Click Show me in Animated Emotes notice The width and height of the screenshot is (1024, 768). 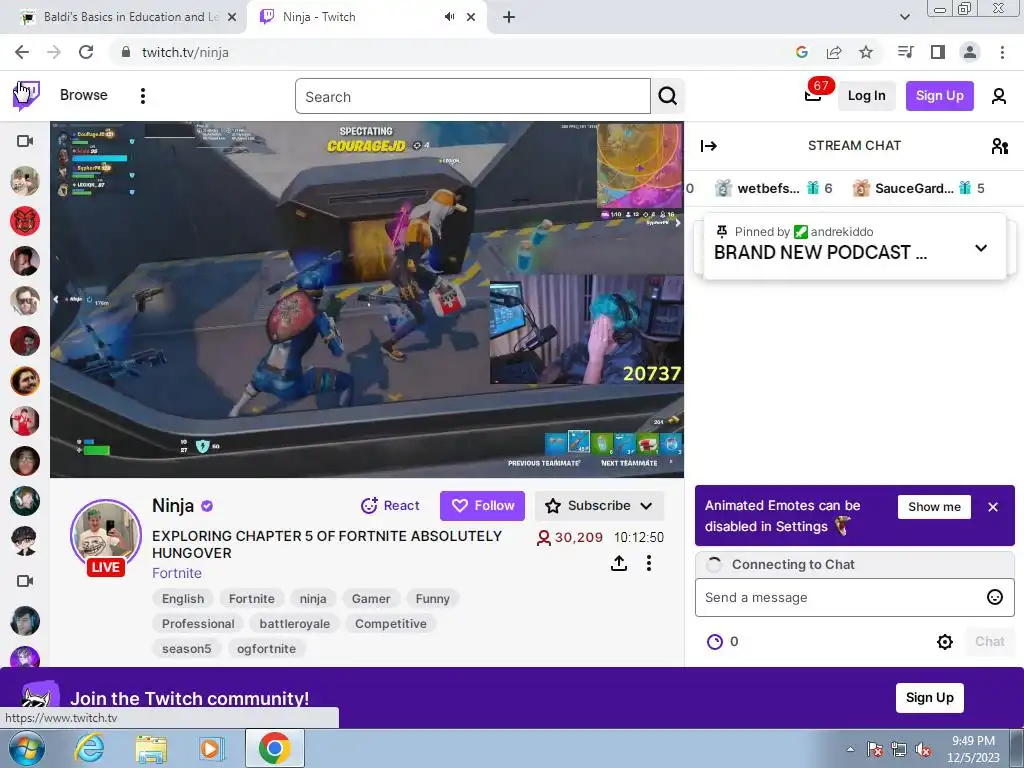(x=934, y=507)
